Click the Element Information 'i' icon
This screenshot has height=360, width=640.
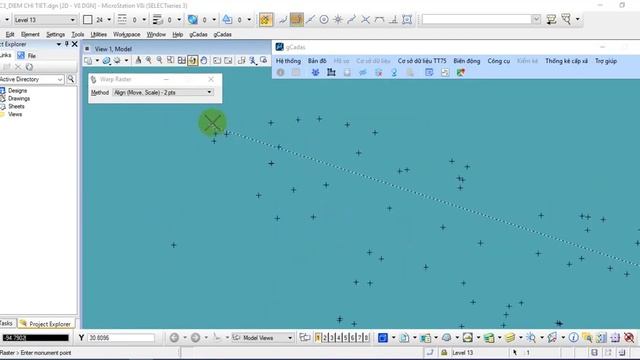pyautogui.click(x=573, y=338)
